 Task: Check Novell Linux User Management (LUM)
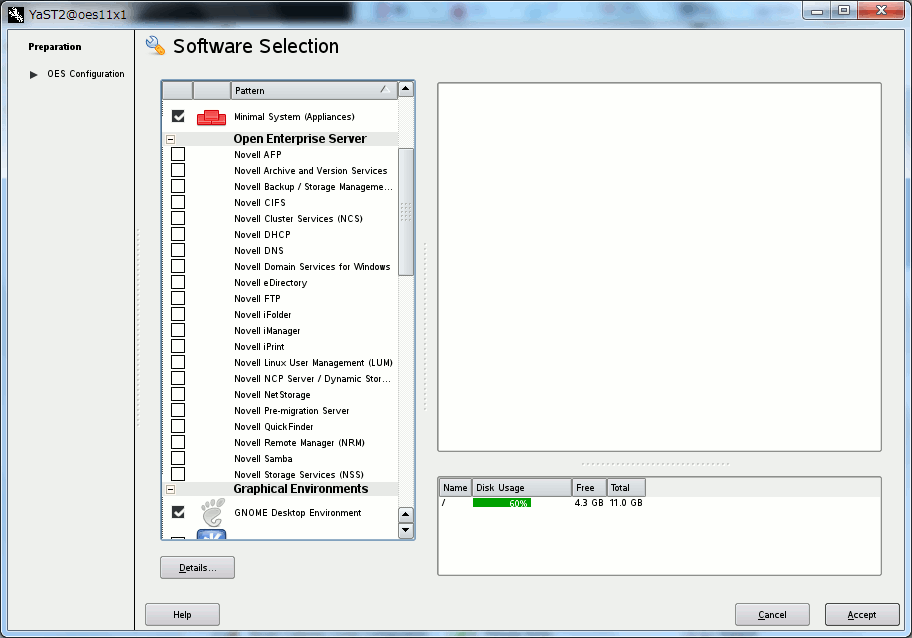[178, 362]
